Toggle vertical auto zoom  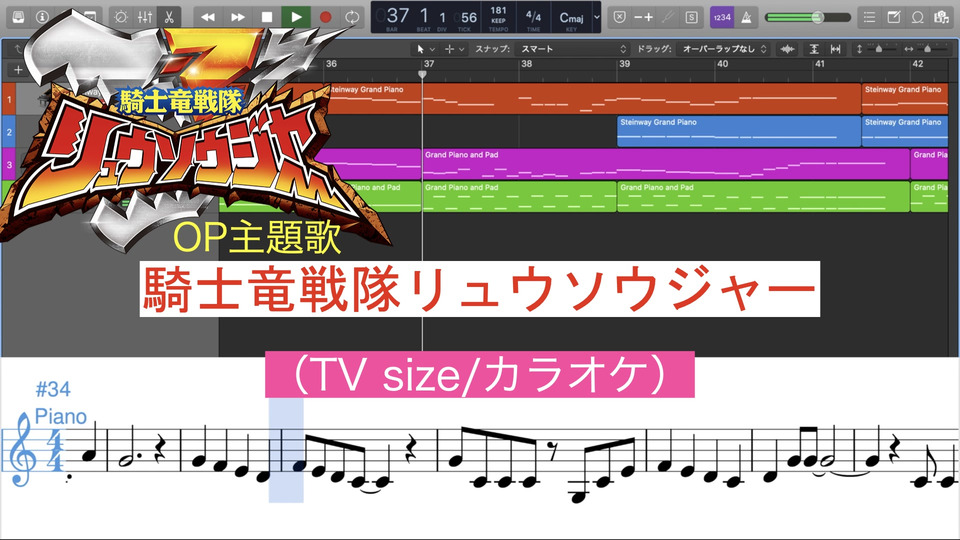pos(814,49)
